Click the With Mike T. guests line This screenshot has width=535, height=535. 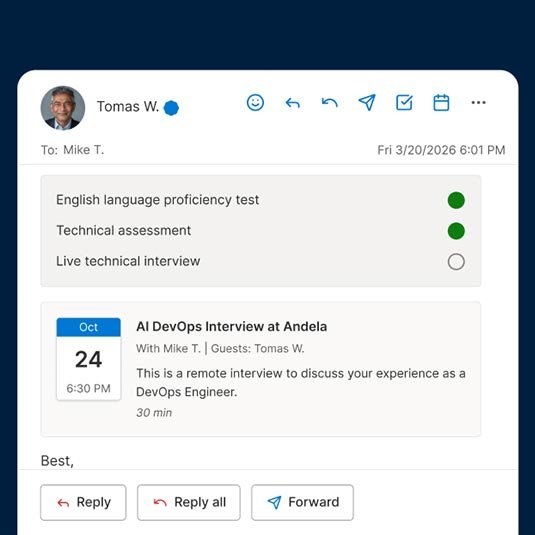[220, 348]
